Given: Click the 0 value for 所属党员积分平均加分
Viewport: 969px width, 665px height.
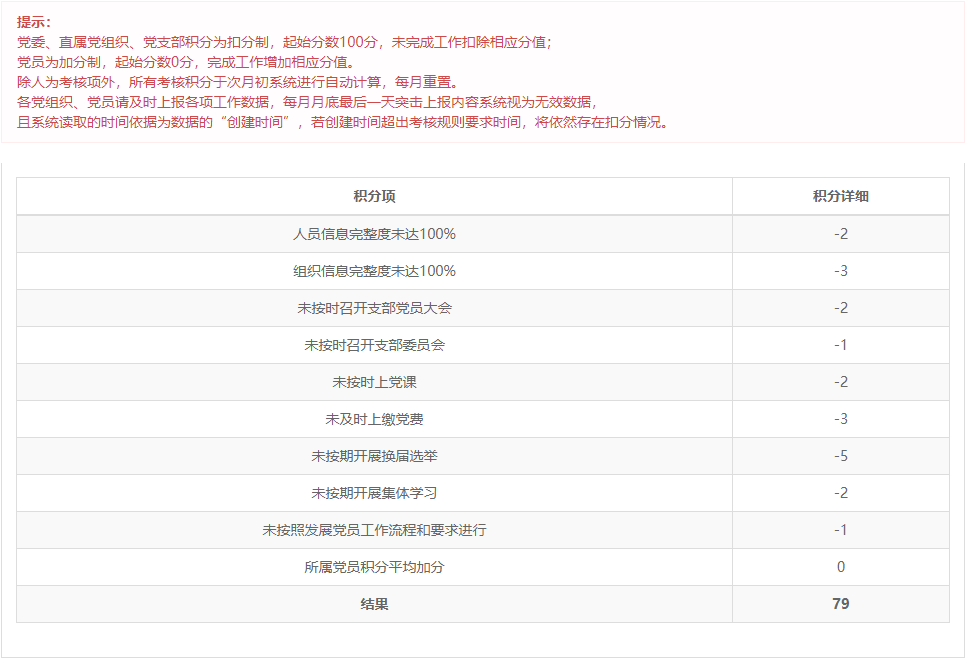Looking at the screenshot, I should point(840,567).
